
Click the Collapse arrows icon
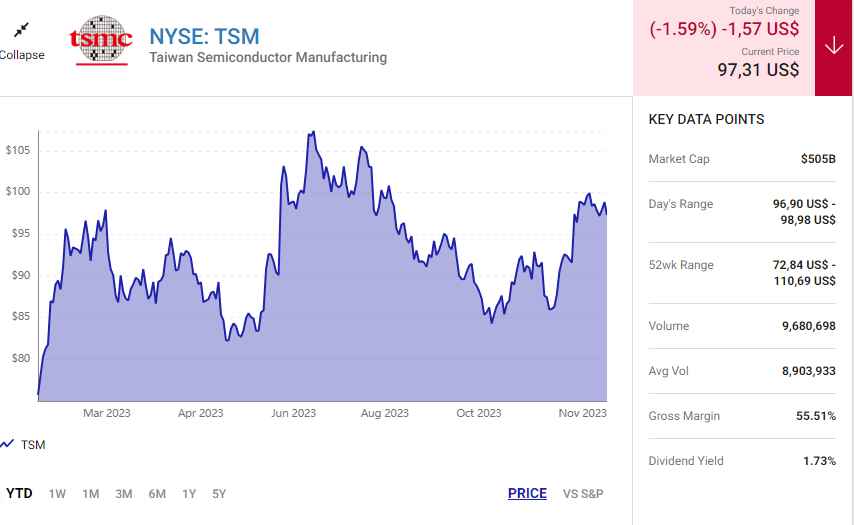[21, 31]
